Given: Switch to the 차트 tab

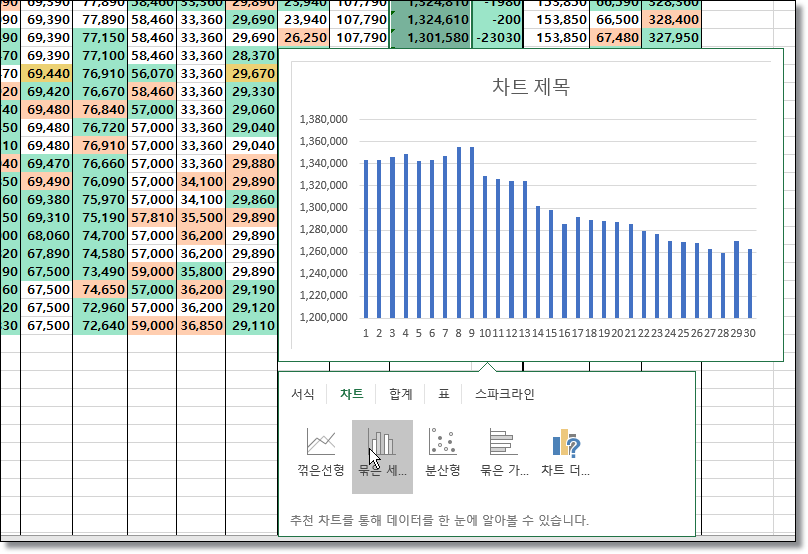Looking at the screenshot, I should tap(351, 394).
